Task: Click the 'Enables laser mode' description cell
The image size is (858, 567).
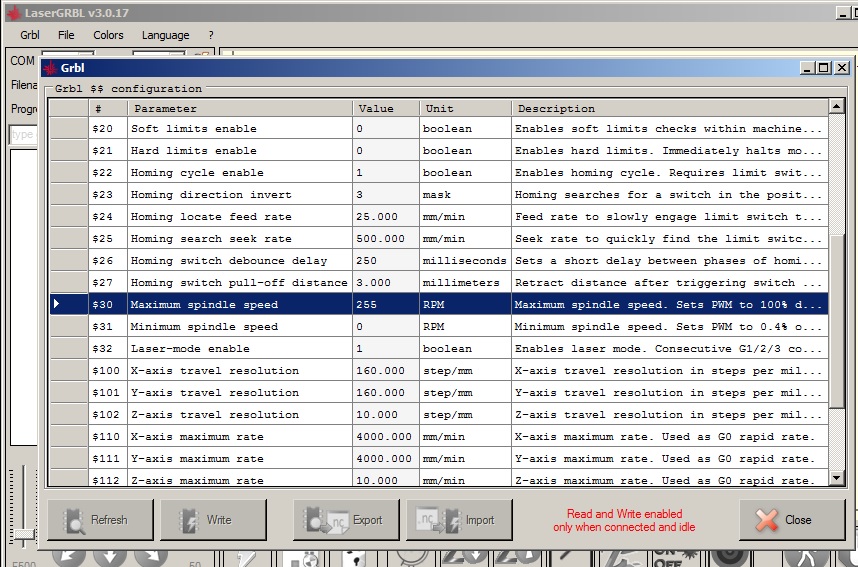Action: tap(670, 348)
